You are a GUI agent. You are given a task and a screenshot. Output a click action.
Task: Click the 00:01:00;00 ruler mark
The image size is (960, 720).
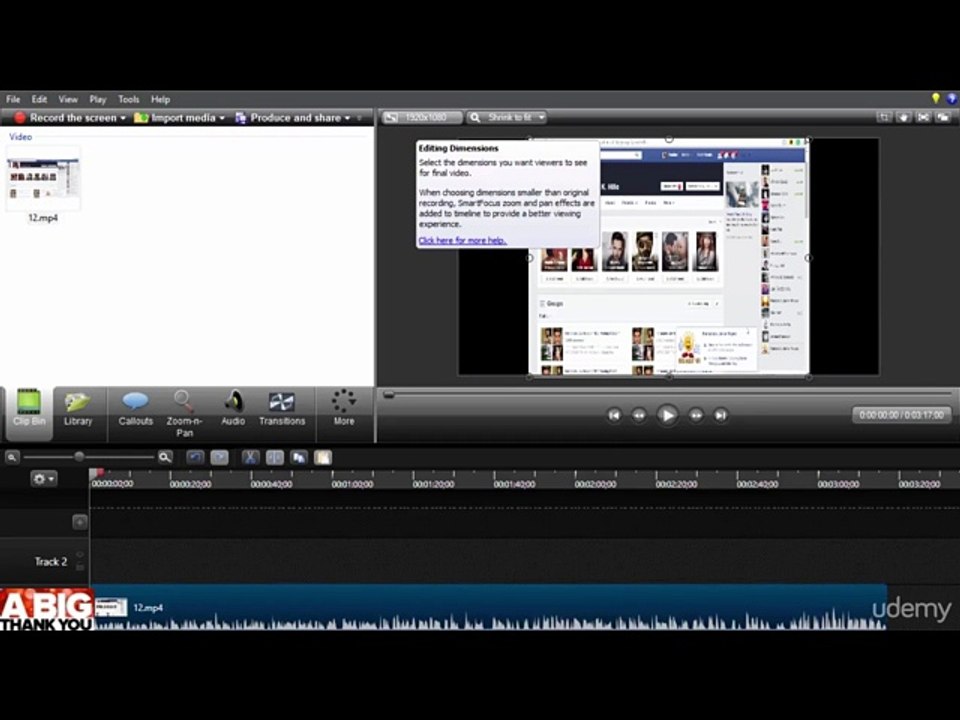point(352,484)
